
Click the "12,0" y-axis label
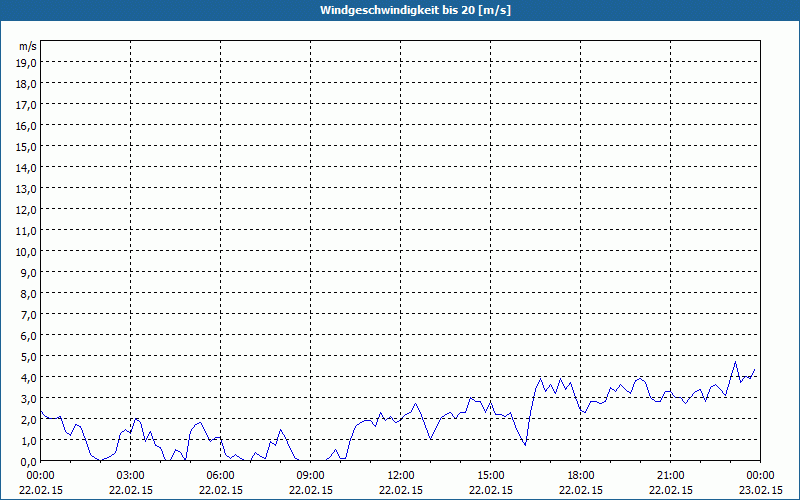(27, 210)
